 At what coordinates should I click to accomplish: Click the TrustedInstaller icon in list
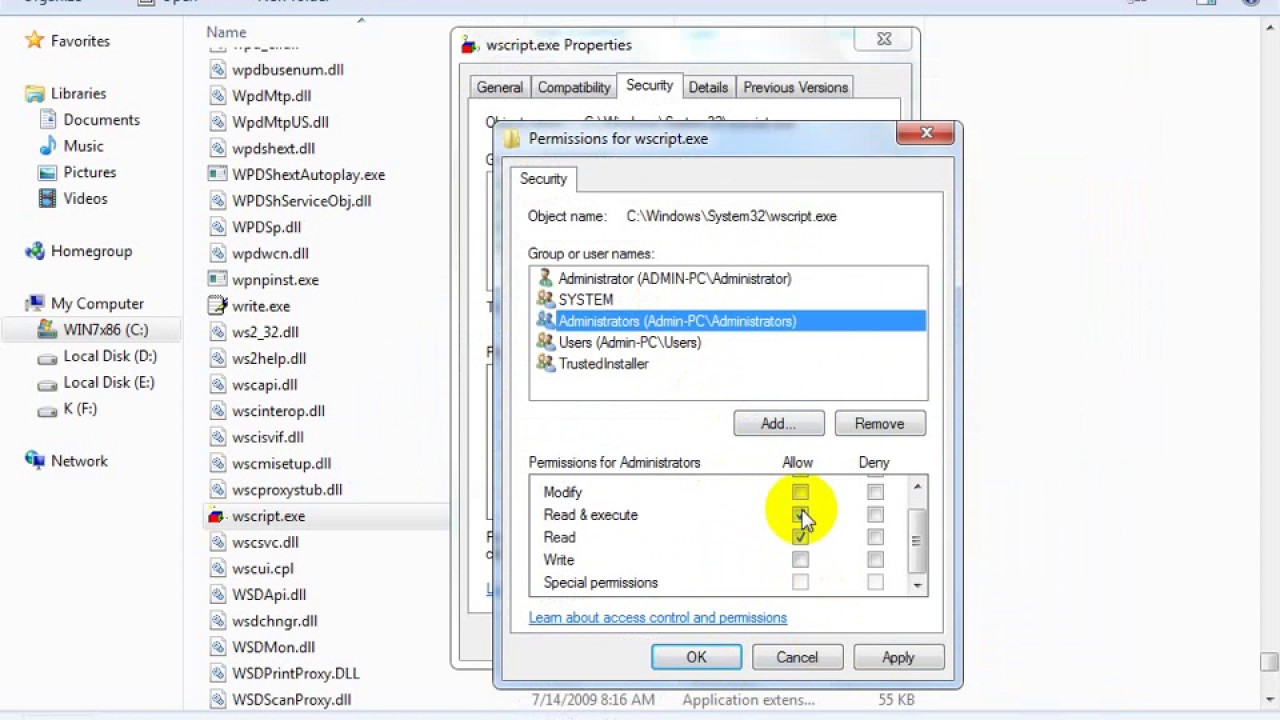click(545, 363)
